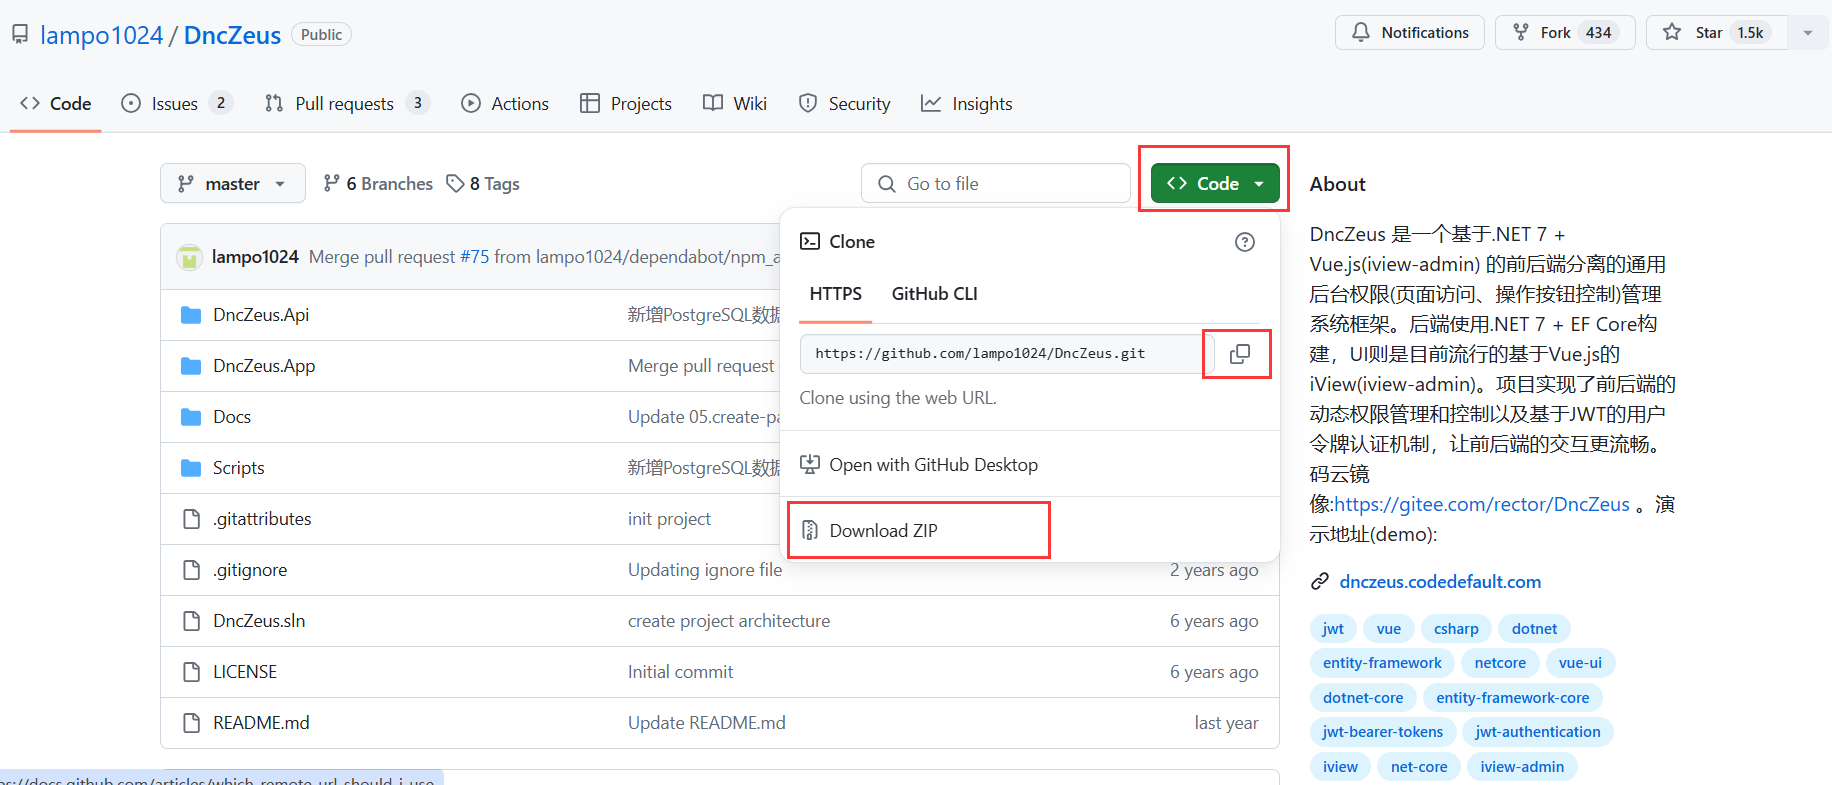
Task: Toggle the green Code dropdown button
Action: (1214, 184)
